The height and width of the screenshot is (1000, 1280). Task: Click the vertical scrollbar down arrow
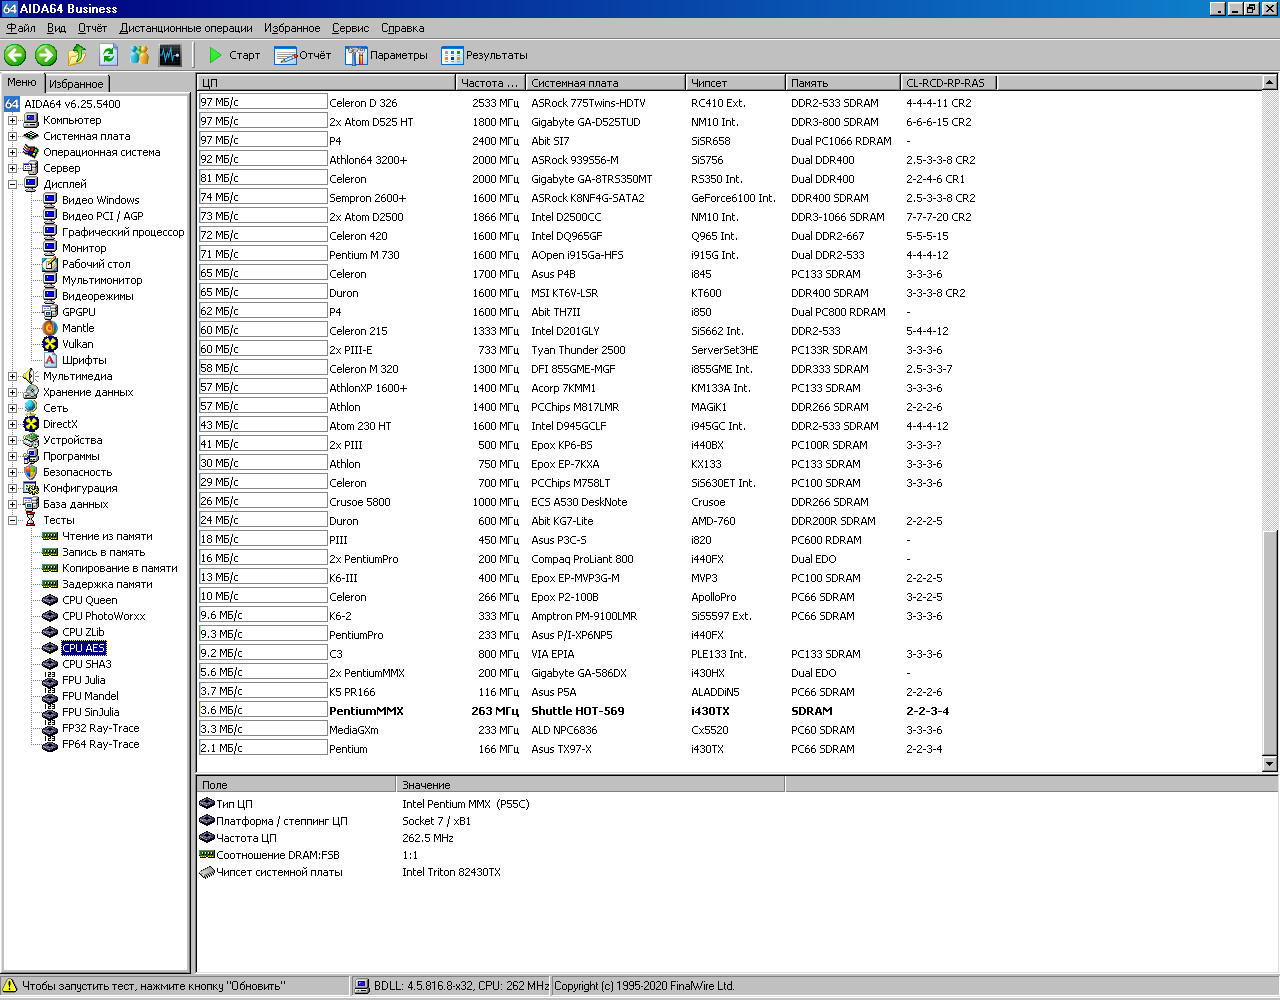click(x=1270, y=764)
